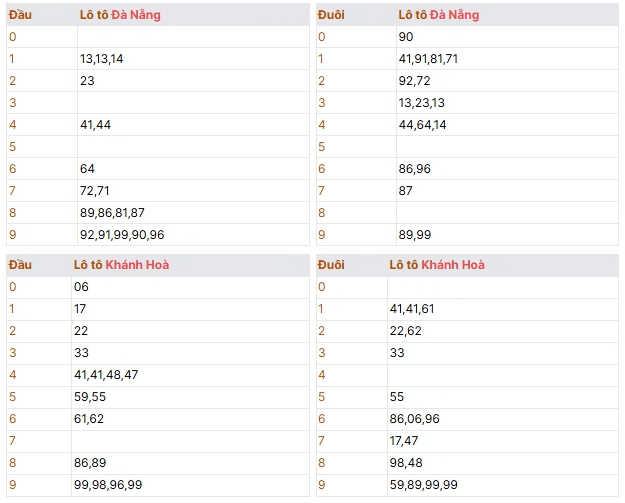The width and height of the screenshot is (625, 503).
Task: Select cell 41,41,48,47 in Khánh Hoà Đầu table
Action: coord(191,375)
